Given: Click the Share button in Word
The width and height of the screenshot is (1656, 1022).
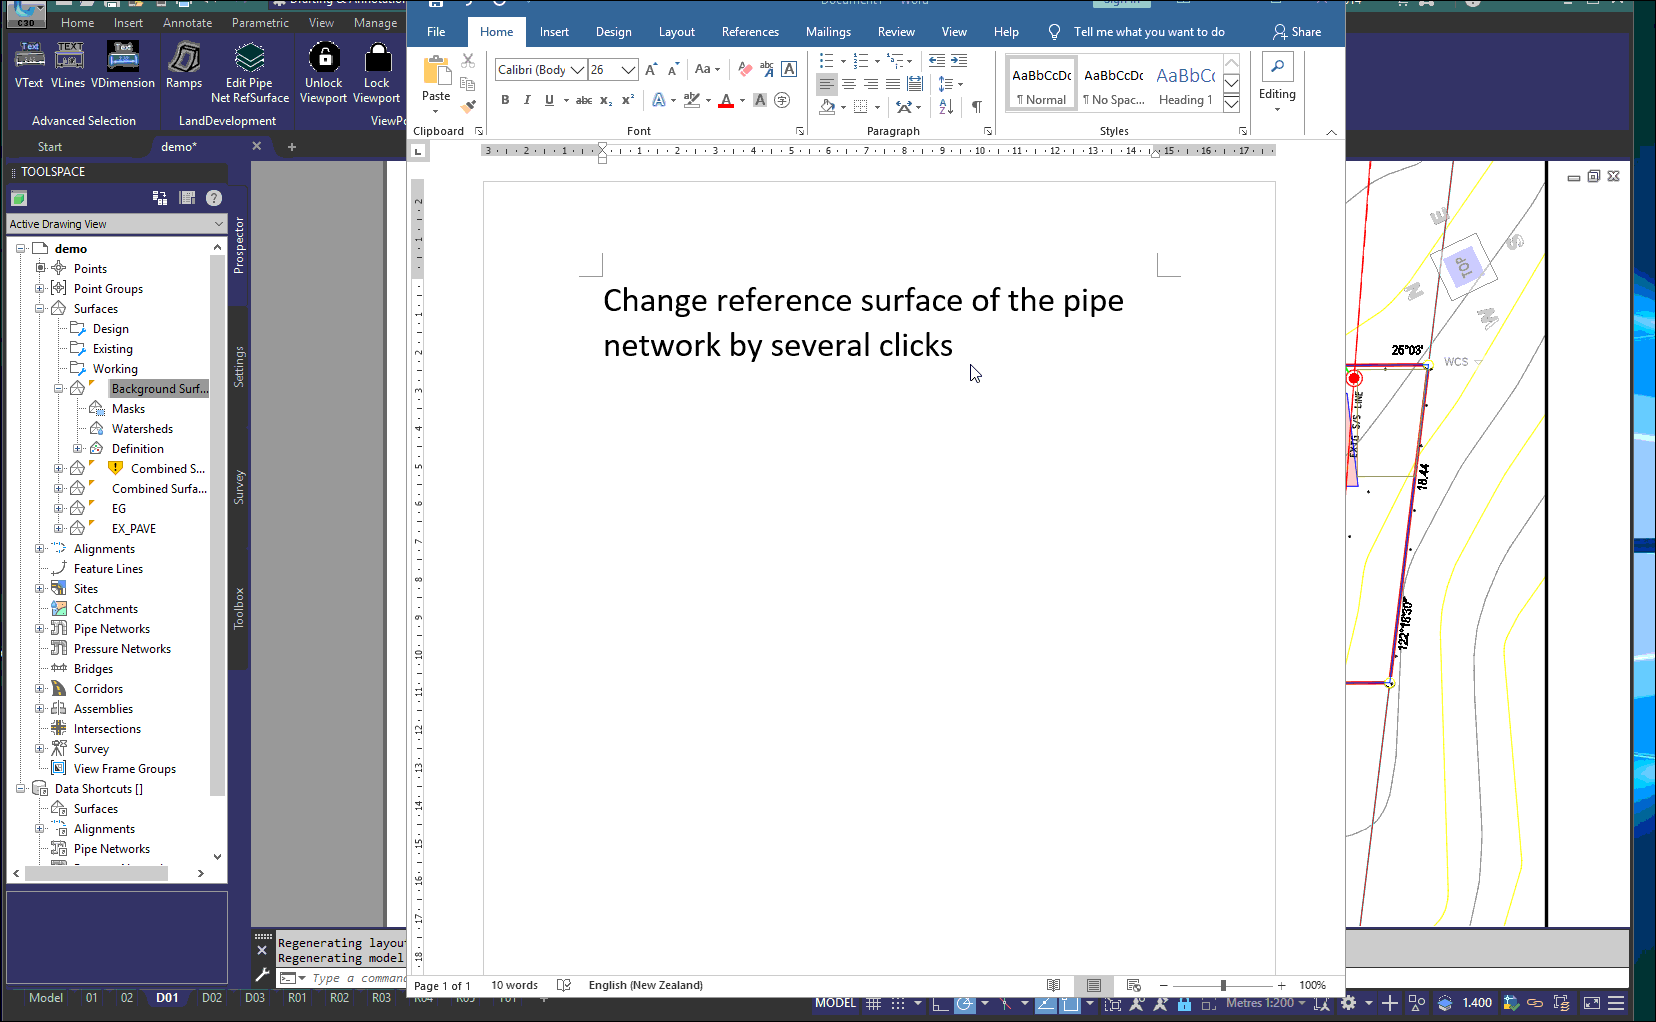Looking at the screenshot, I should tap(1297, 32).
